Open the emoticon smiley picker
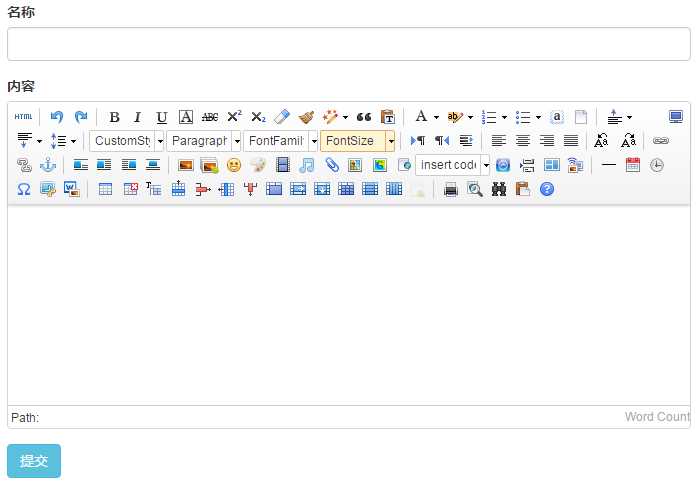This screenshot has width=700, height=486. point(234,165)
